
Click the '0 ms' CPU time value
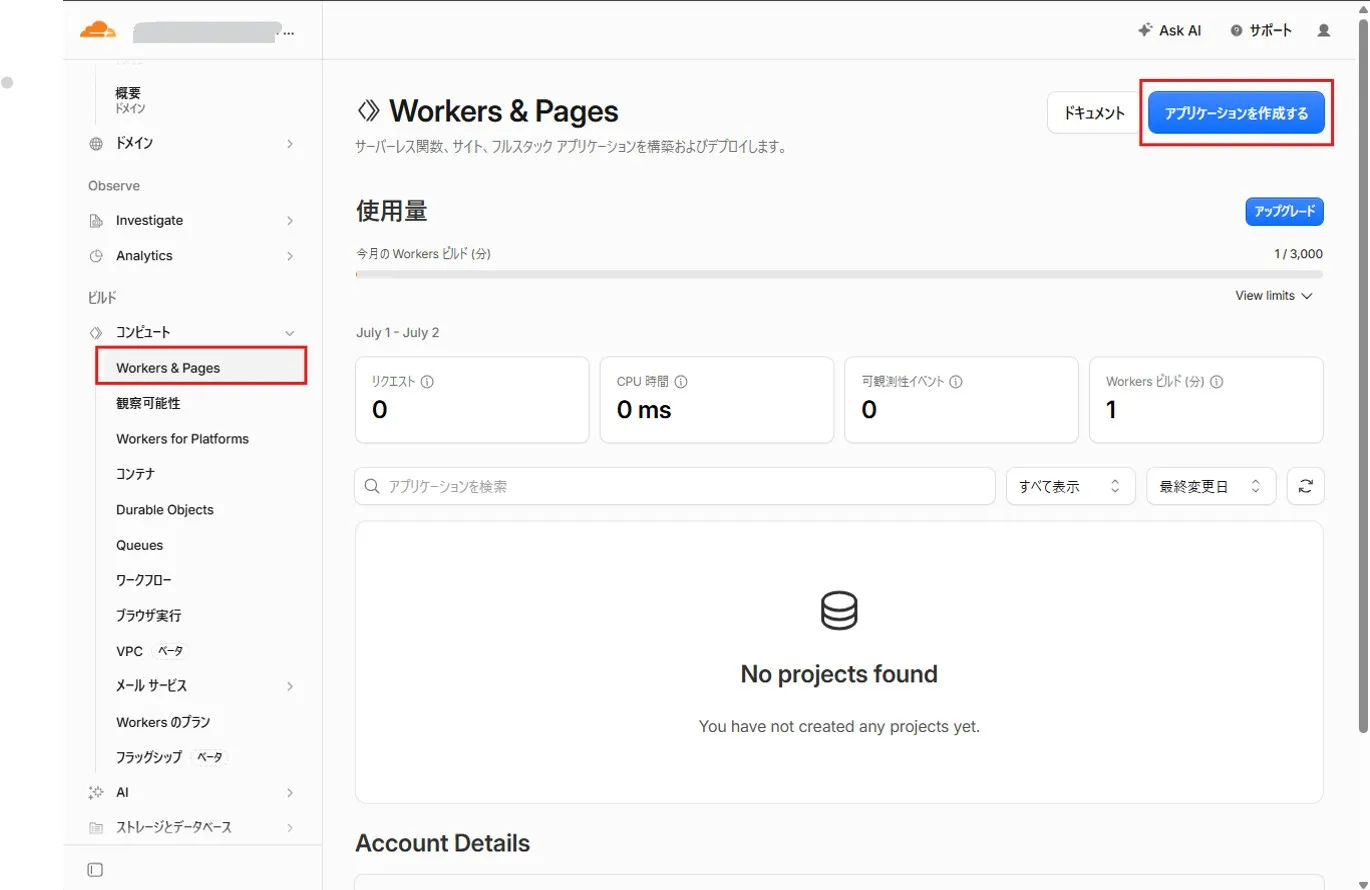pyautogui.click(x=644, y=410)
